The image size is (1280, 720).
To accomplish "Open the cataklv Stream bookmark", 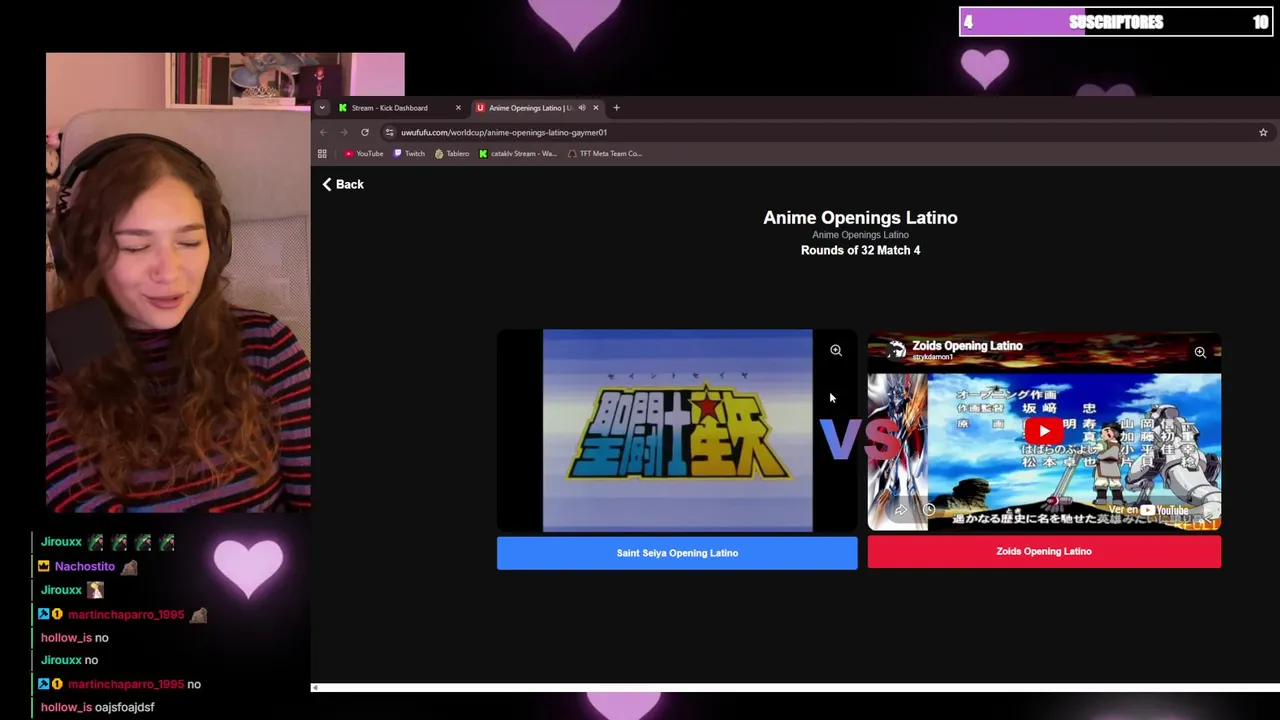I will click(518, 154).
